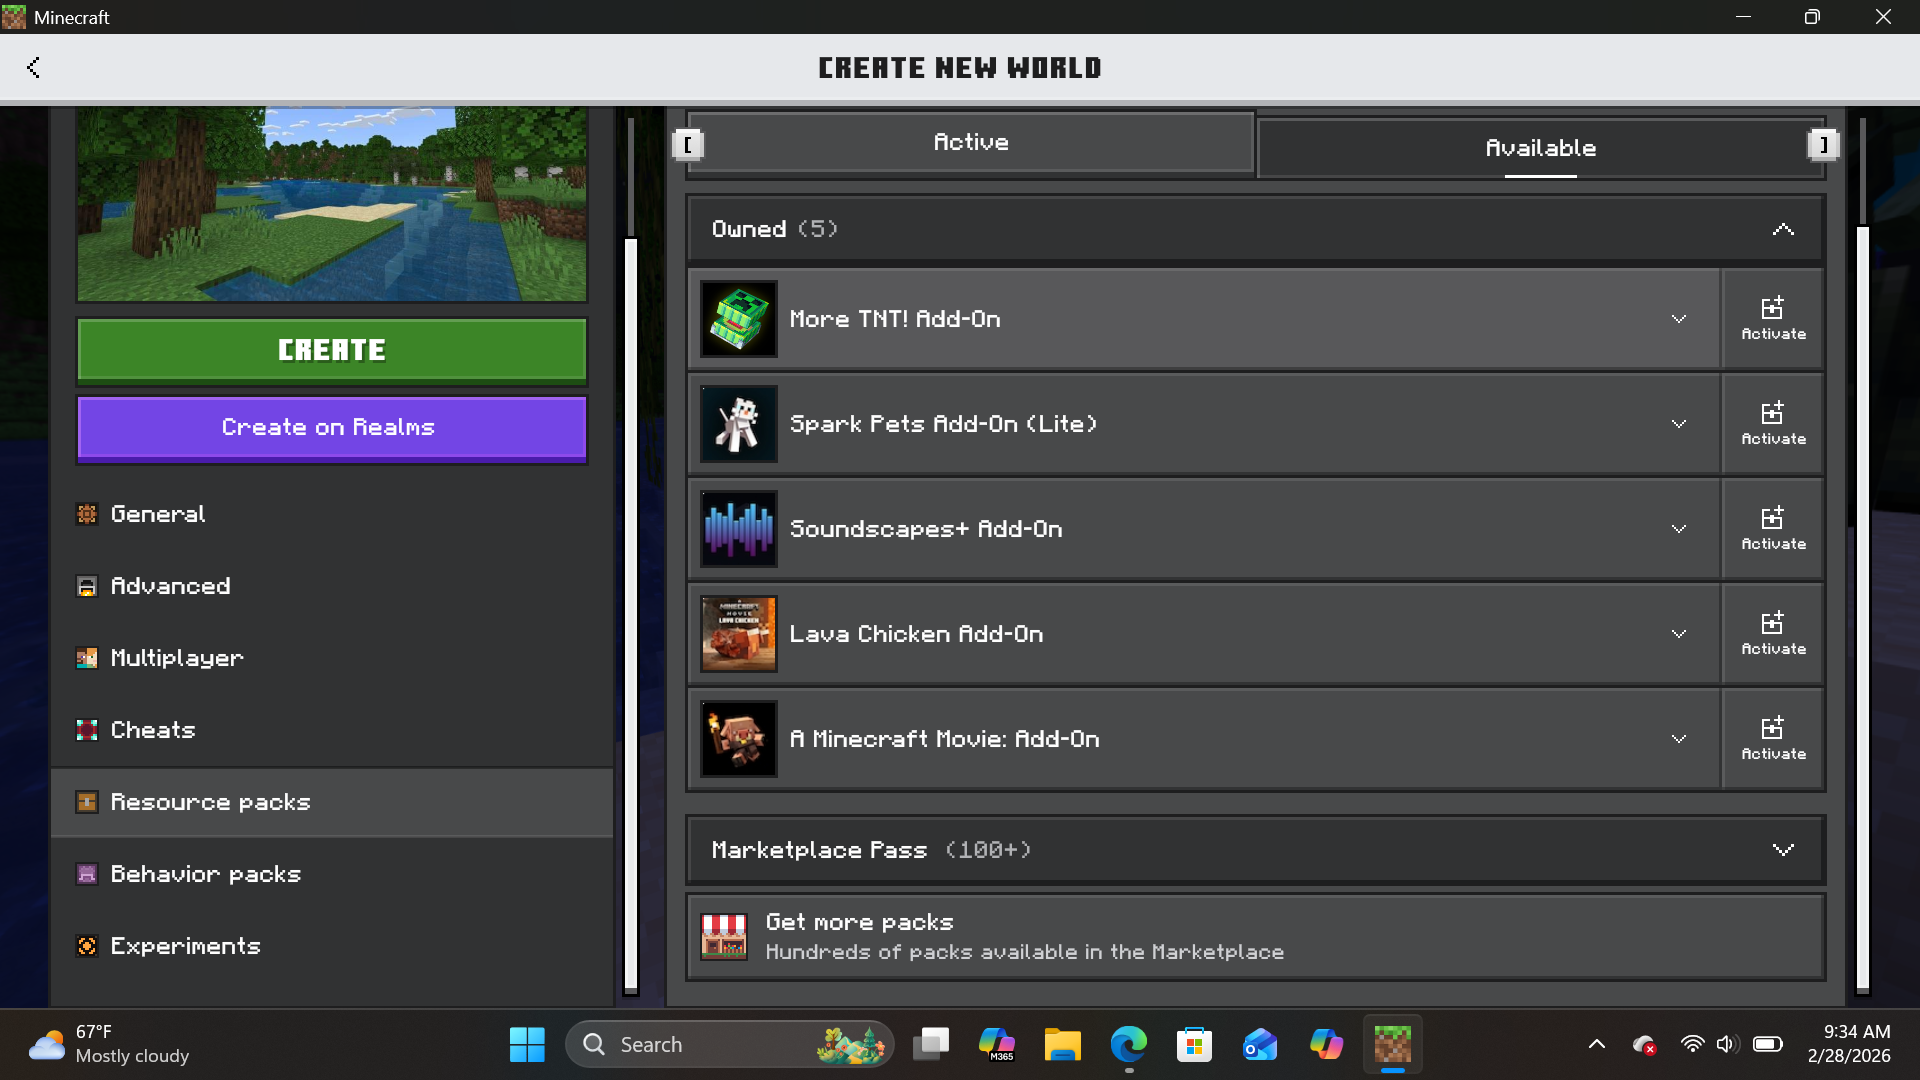Open the Cheats settings section
The width and height of the screenshot is (1920, 1080).
(x=152, y=730)
